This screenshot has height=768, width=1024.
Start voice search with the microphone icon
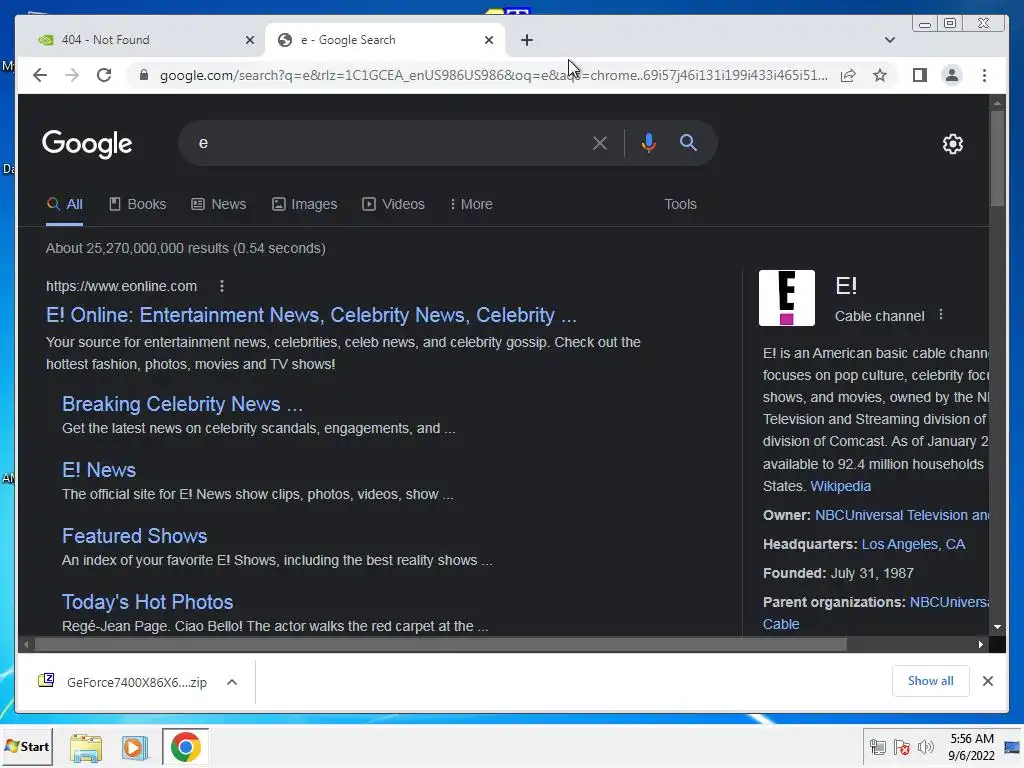click(x=648, y=143)
